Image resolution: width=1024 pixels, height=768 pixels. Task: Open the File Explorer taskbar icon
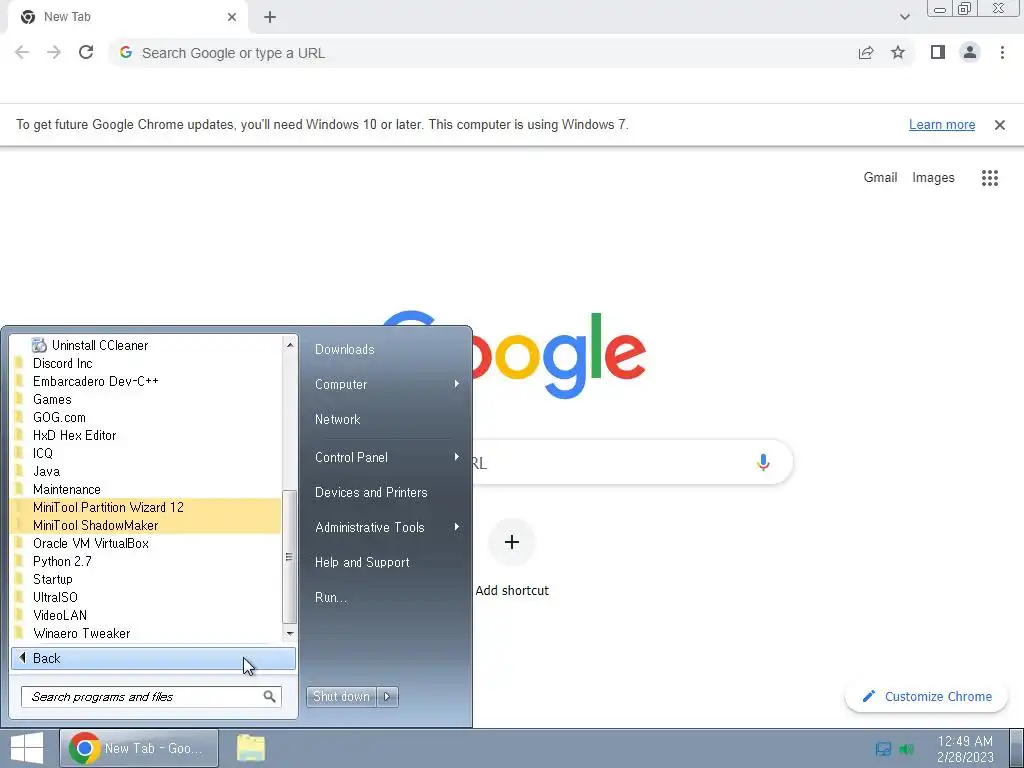pyautogui.click(x=251, y=748)
